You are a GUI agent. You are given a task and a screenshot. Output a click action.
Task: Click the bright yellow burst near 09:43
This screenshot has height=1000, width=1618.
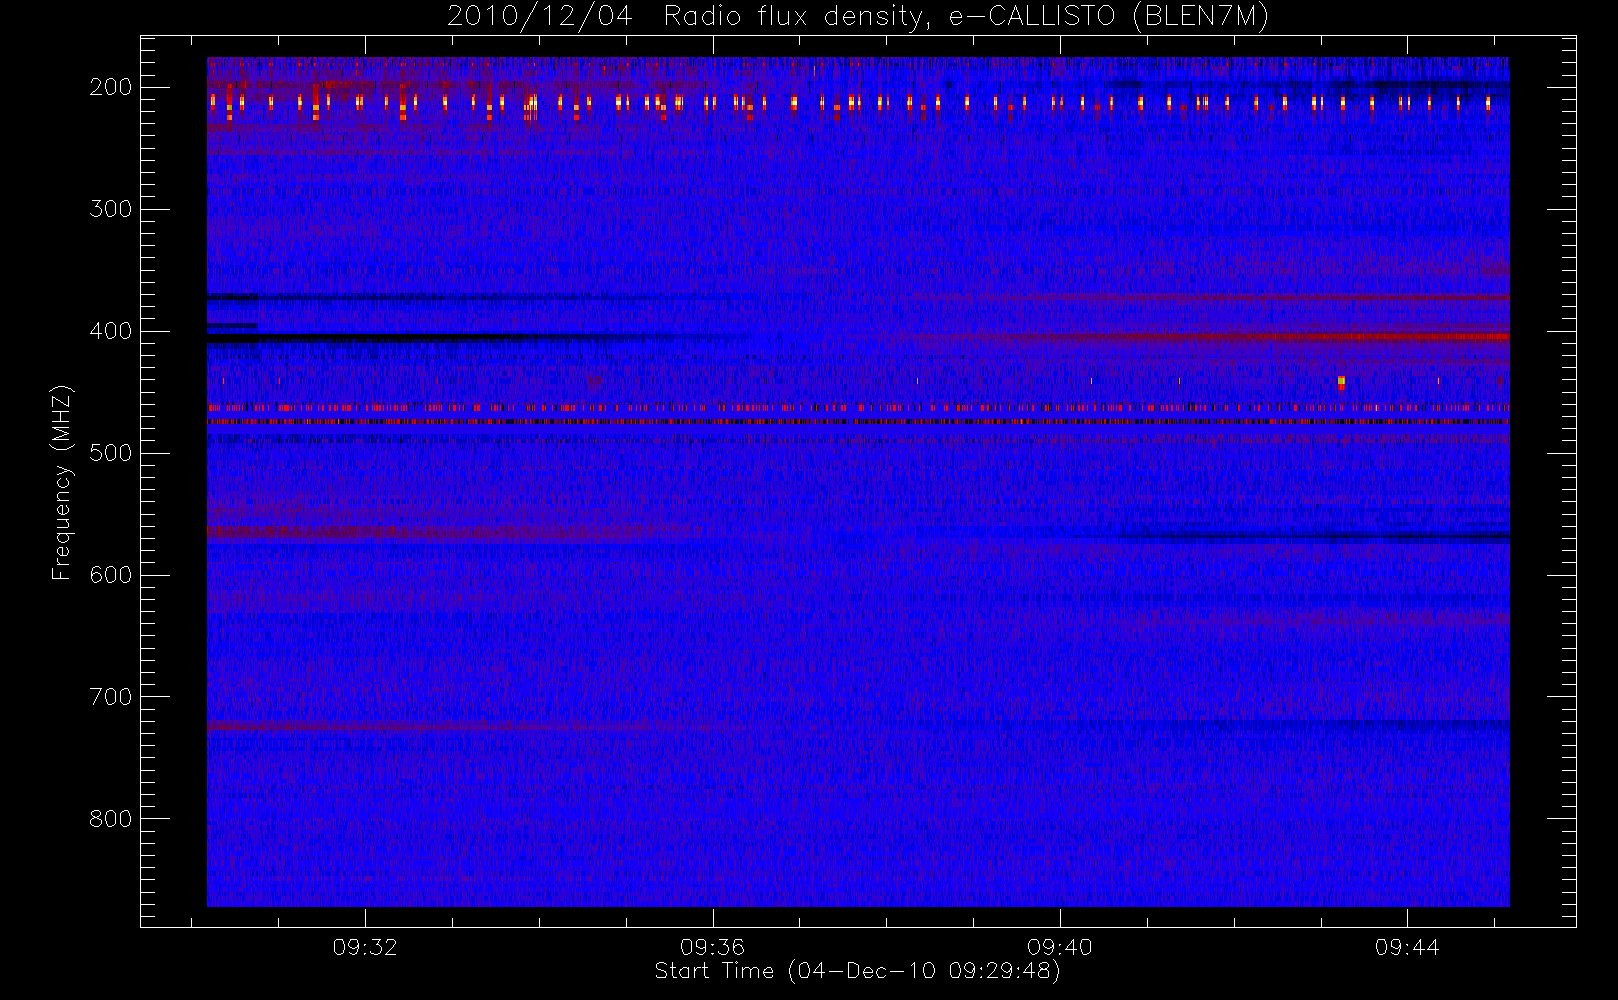click(1341, 382)
